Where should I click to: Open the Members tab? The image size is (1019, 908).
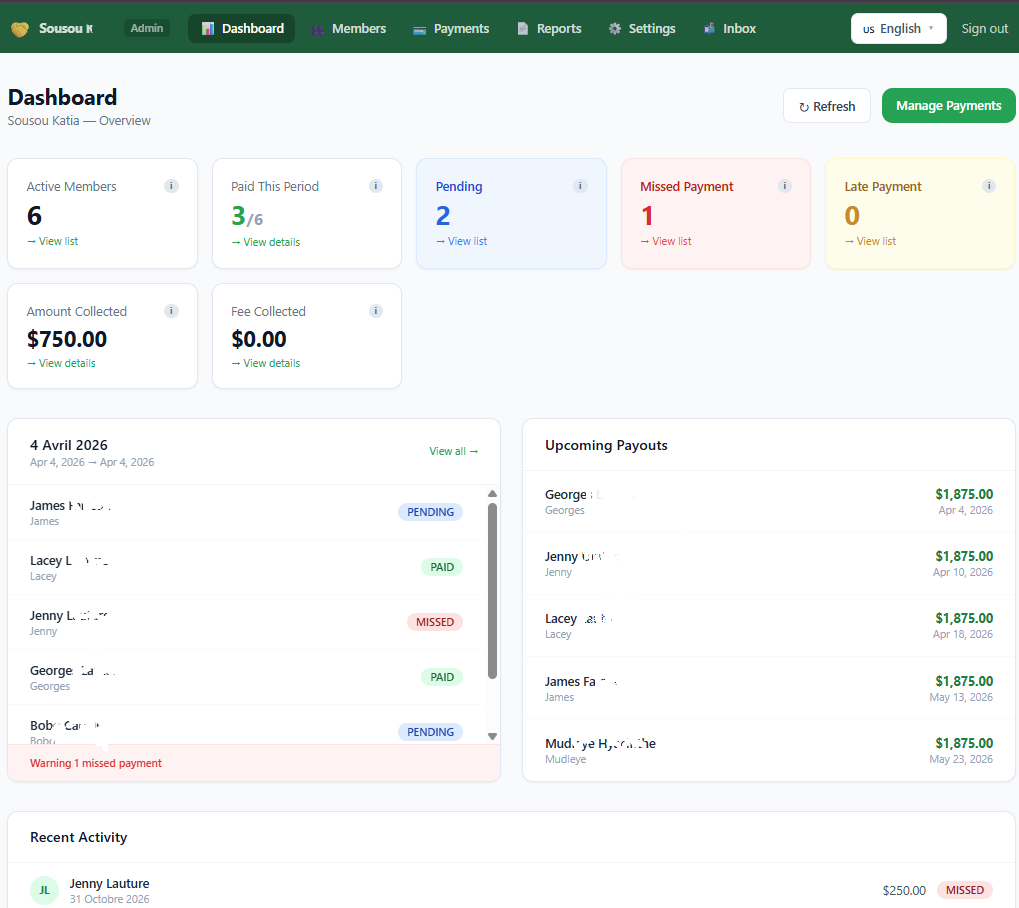pos(347,29)
